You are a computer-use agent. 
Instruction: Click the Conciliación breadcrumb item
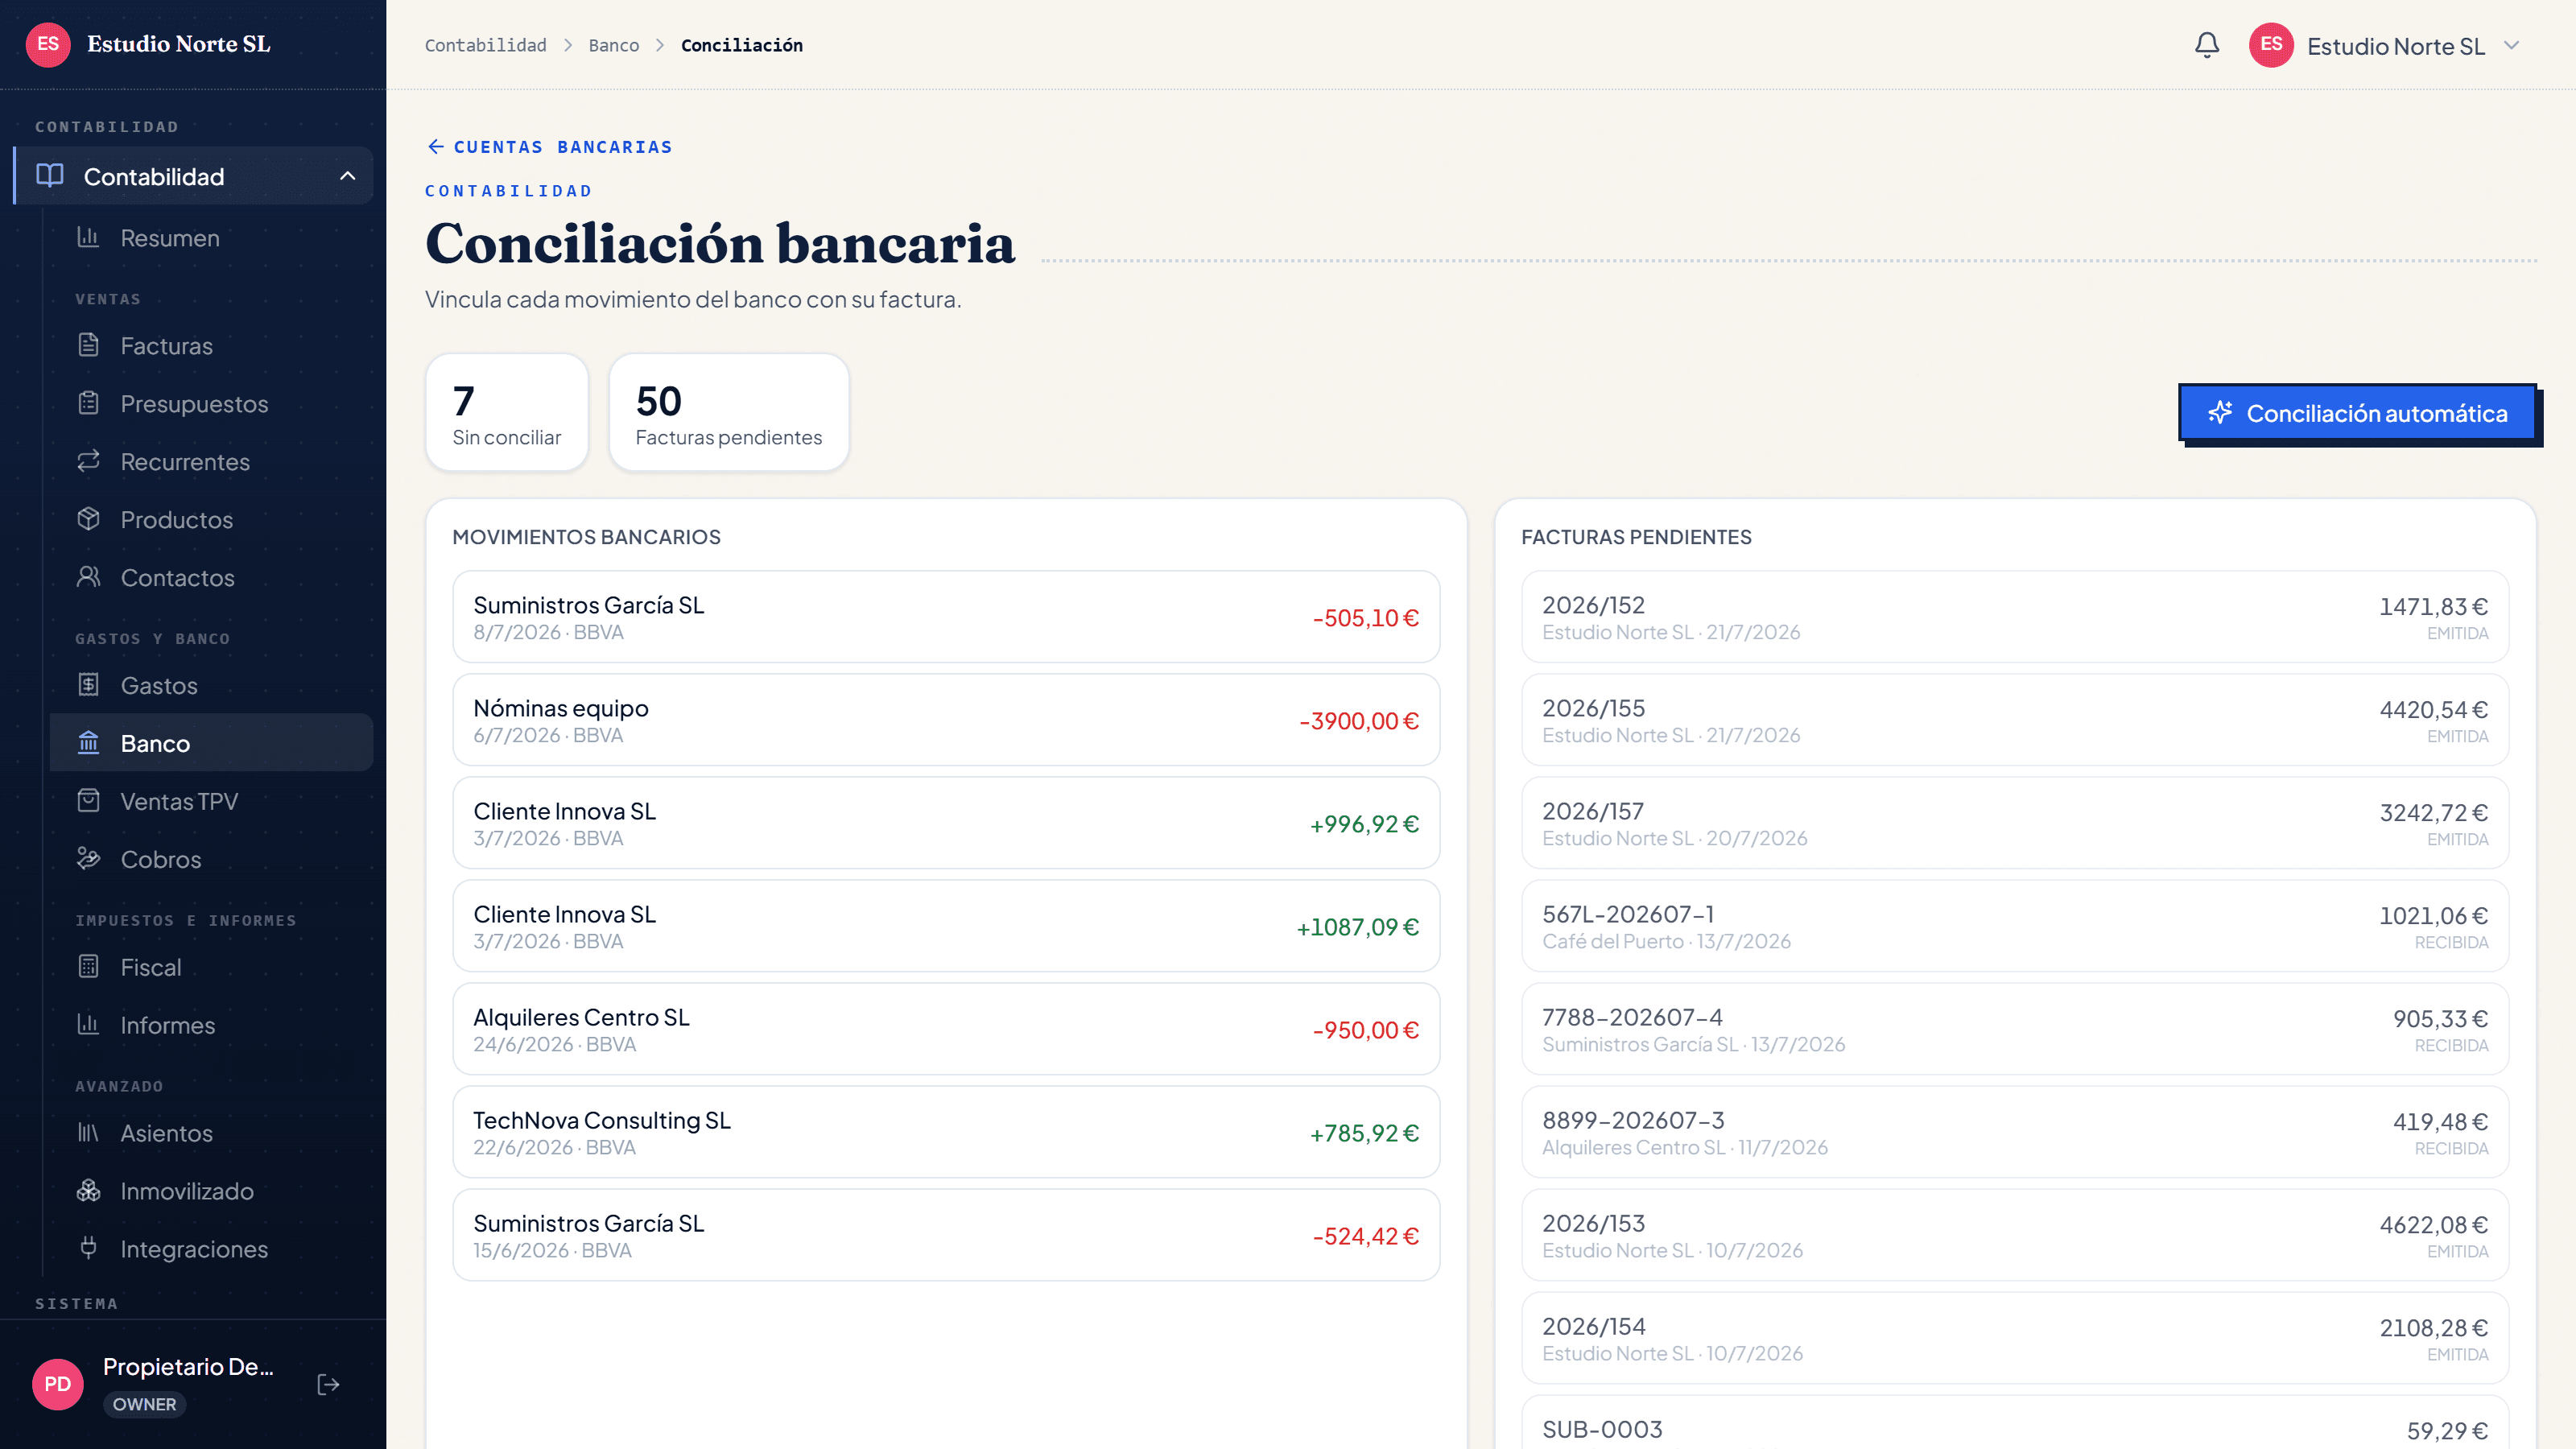point(742,45)
